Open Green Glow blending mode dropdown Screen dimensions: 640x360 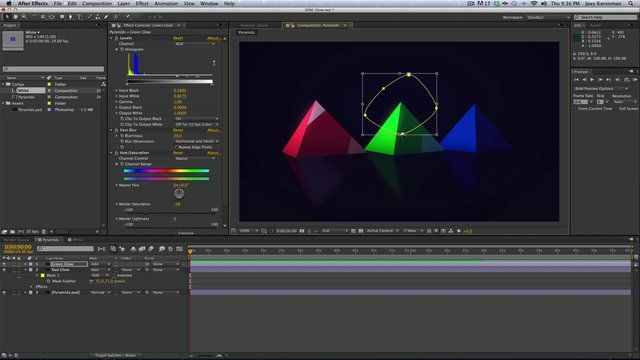click(100, 264)
